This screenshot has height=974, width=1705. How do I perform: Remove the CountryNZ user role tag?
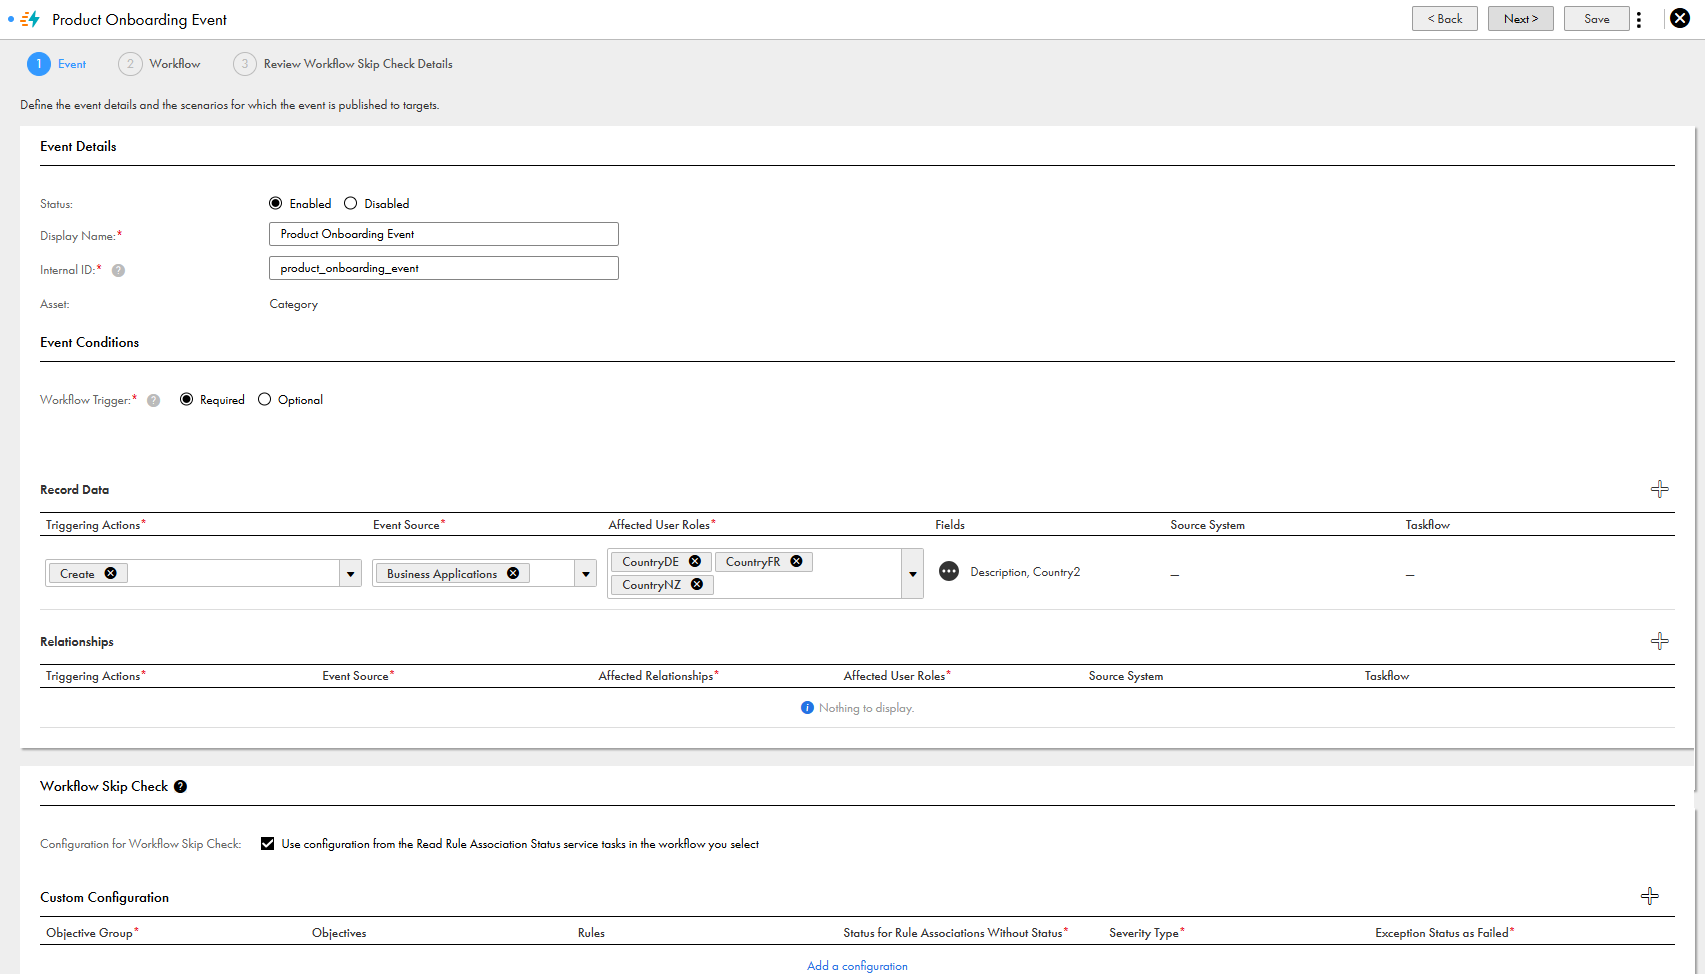(697, 584)
